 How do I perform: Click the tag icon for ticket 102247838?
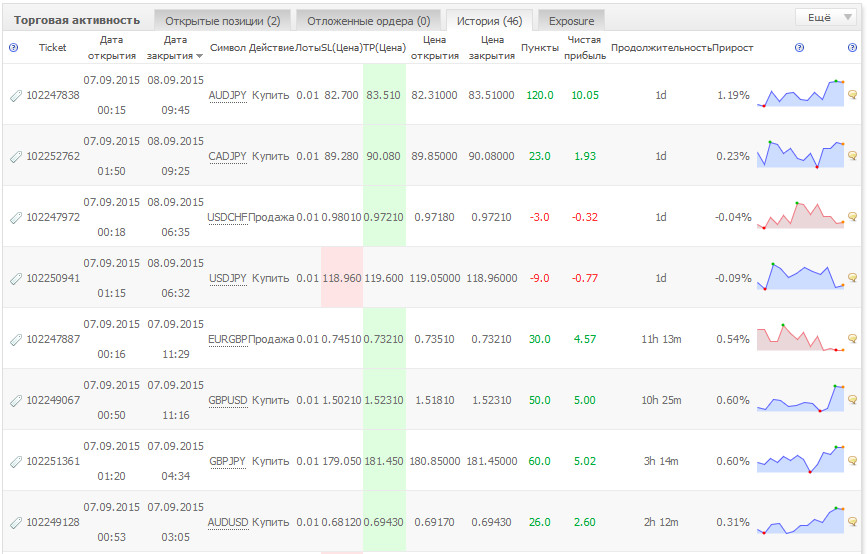(x=16, y=96)
